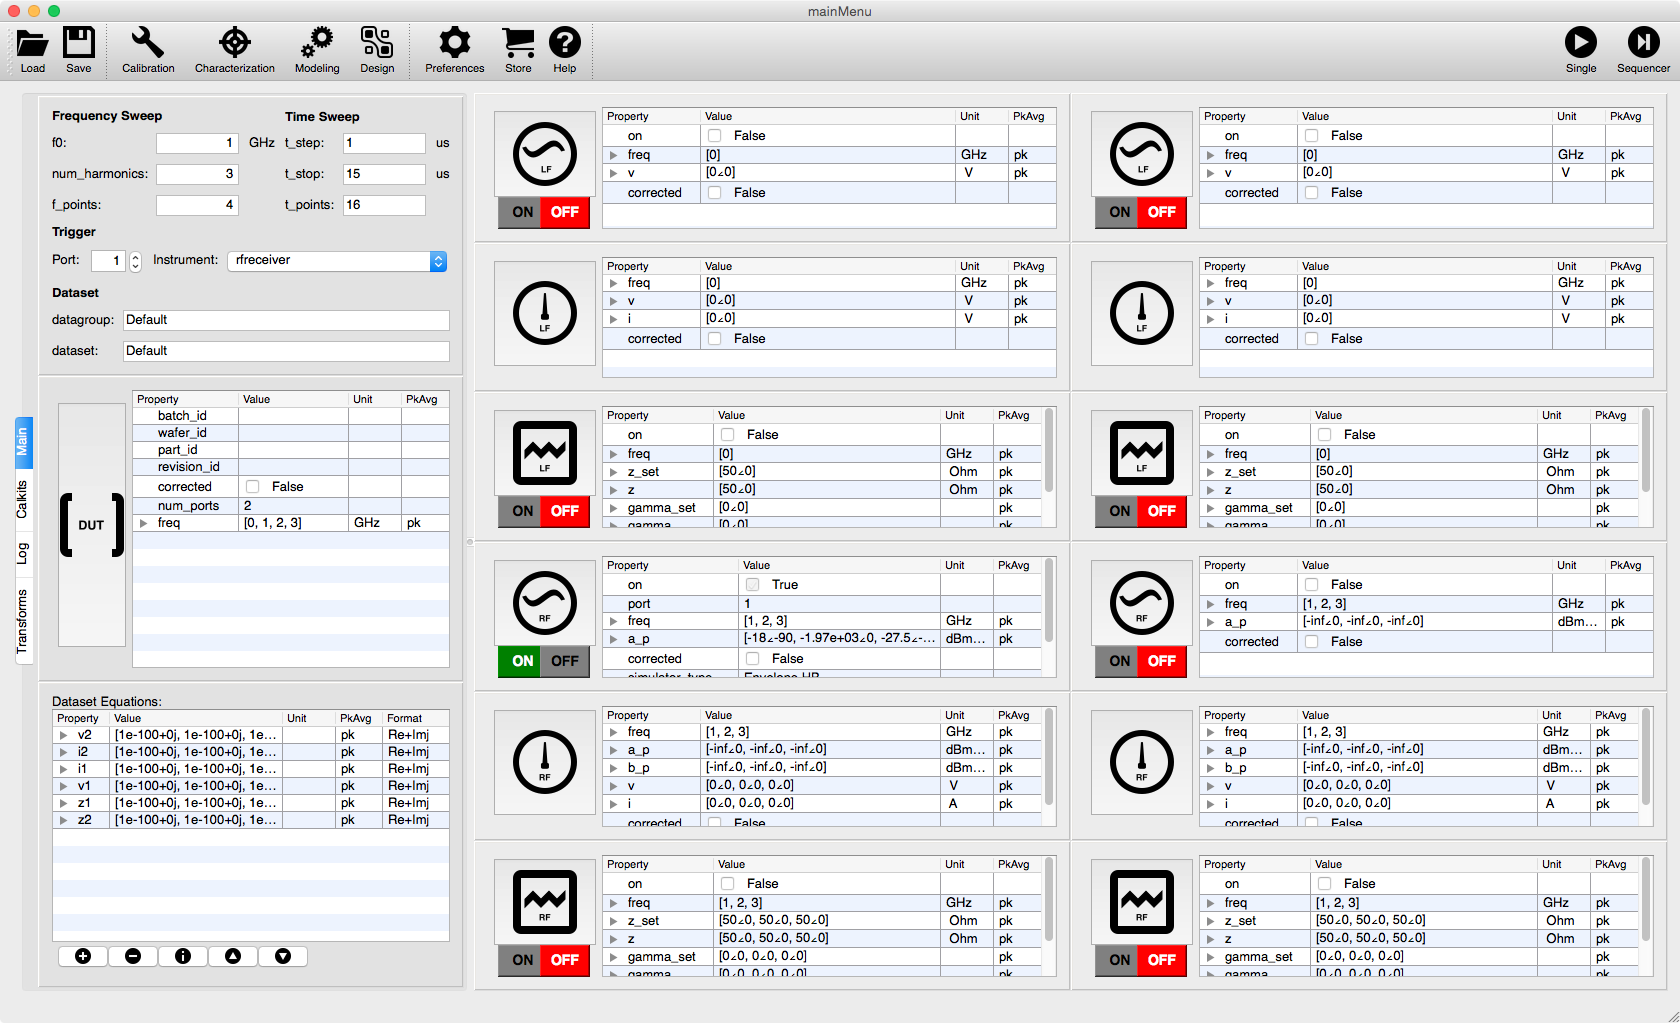Screen dimensions: 1680x1023
Task: Toggle DUT corrected checkbox
Action: coord(253,487)
